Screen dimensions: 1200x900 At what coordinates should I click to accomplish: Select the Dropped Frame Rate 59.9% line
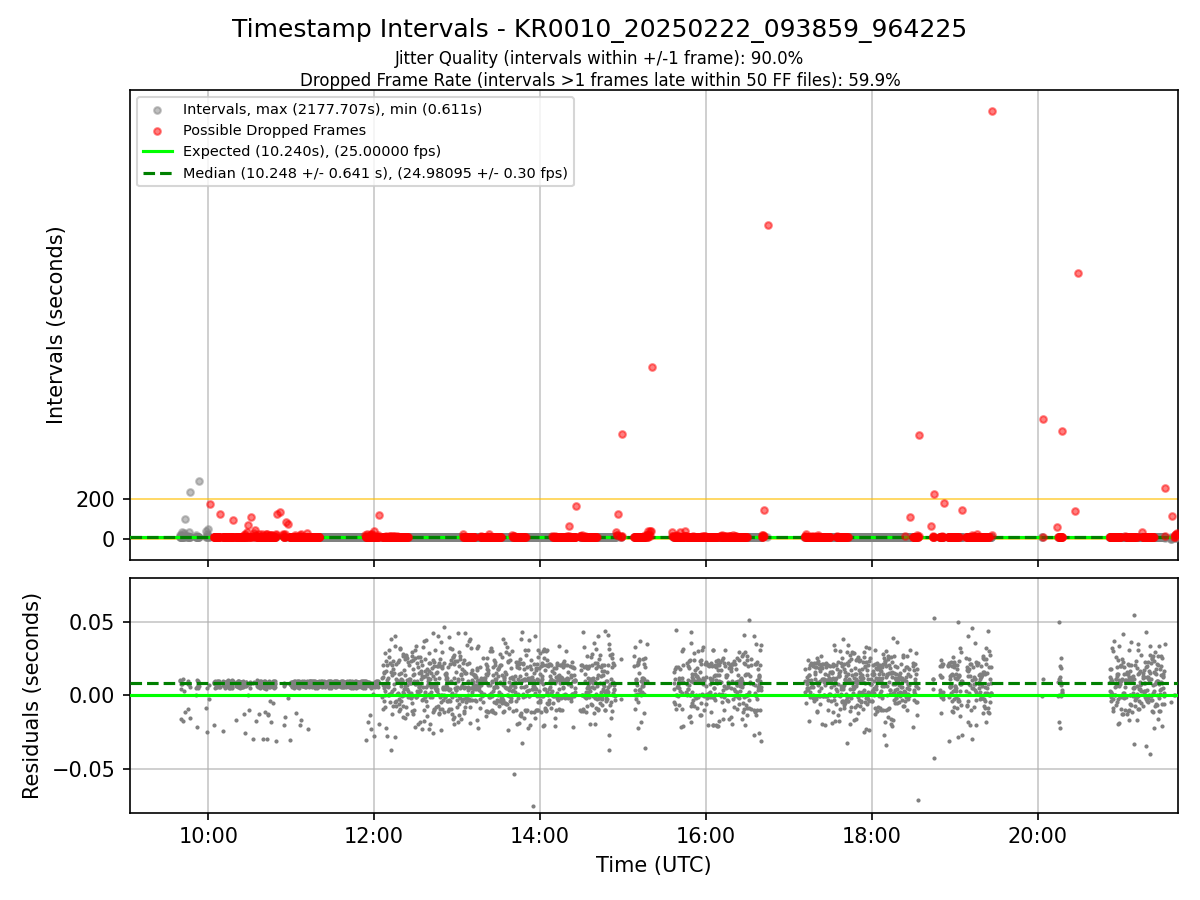(600, 80)
